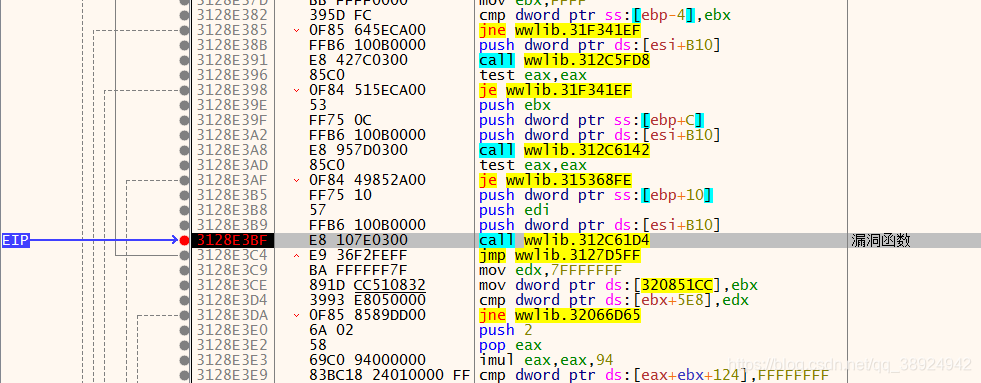The height and width of the screenshot is (383, 981).
Task: Select instruction call wwlib.312C5FD8
Action: [564, 60]
